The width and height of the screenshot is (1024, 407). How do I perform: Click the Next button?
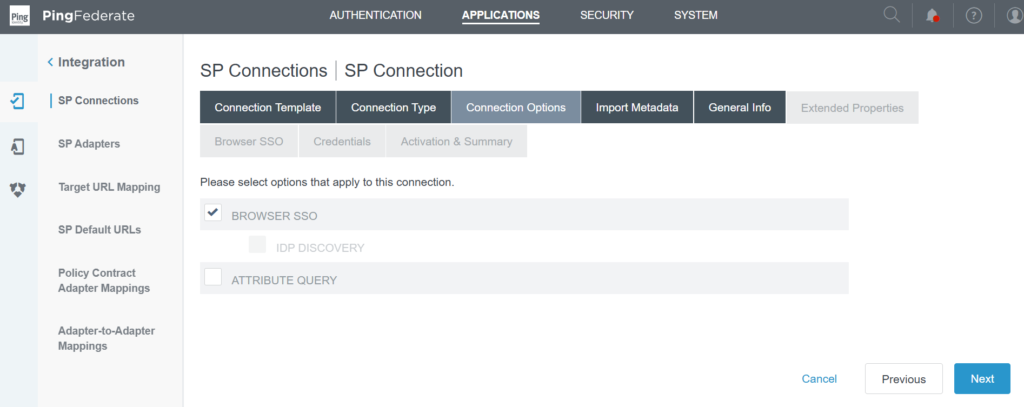click(x=982, y=379)
